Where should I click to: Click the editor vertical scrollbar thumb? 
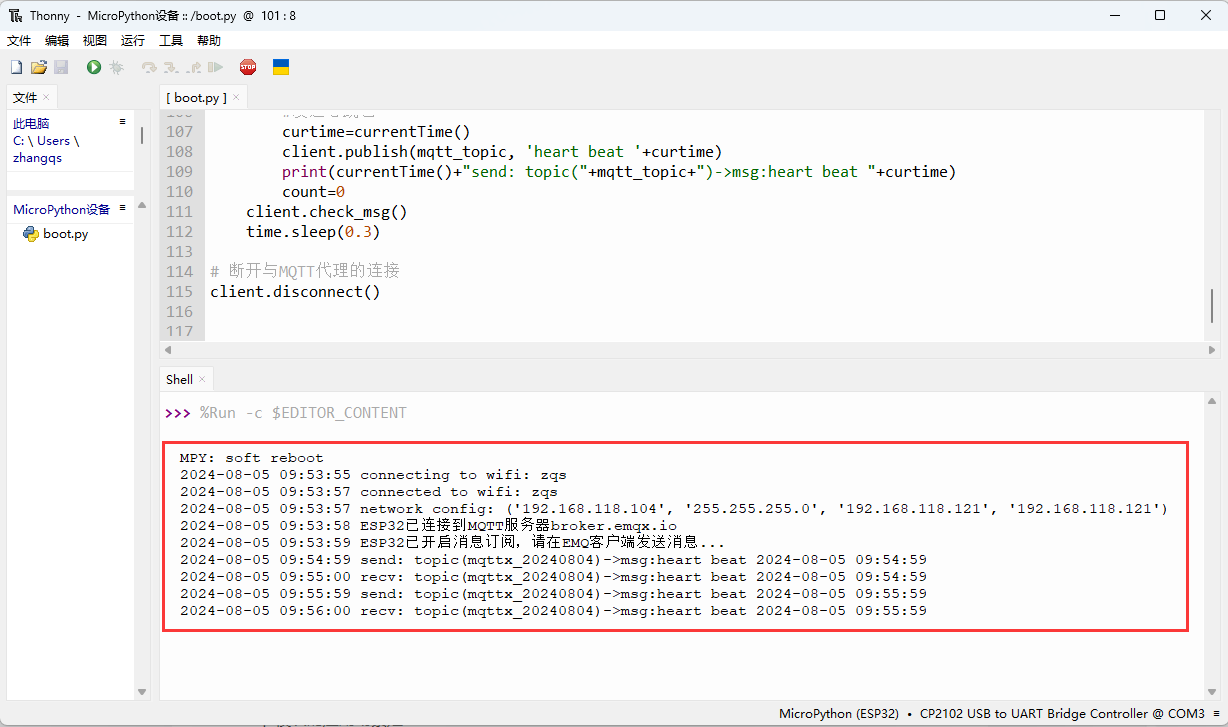click(x=1212, y=306)
